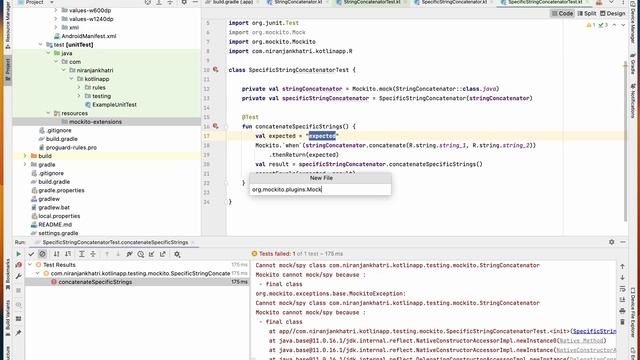The image size is (640, 360).
Task: Pin the Run tab
Action: pyautogui.click(x=18, y=333)
